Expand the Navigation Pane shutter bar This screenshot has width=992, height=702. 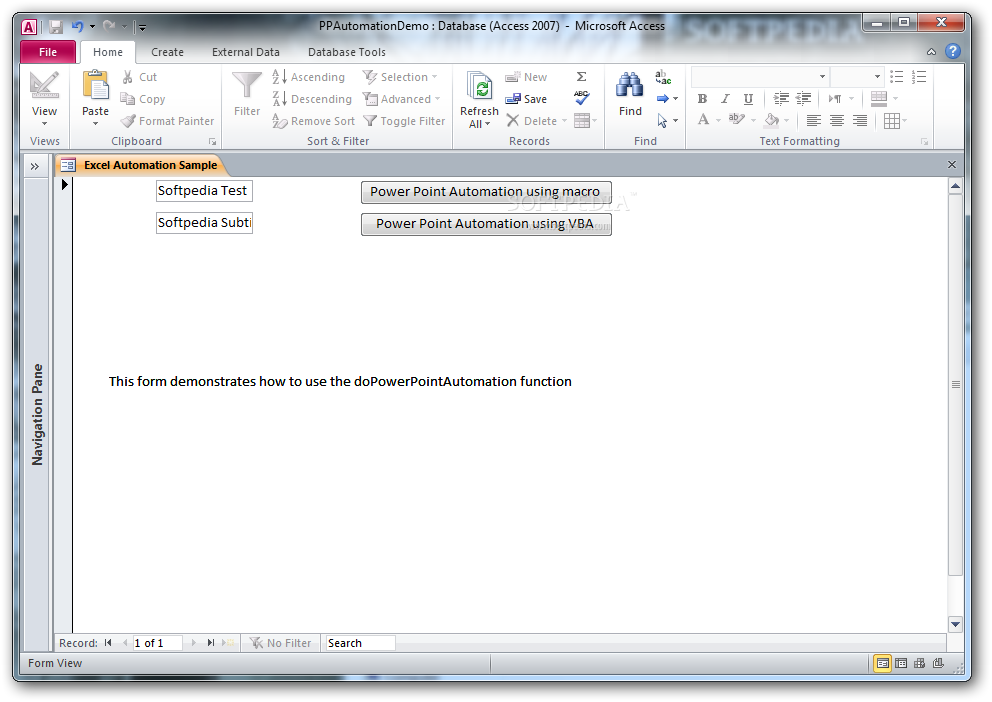coord(35,166)
